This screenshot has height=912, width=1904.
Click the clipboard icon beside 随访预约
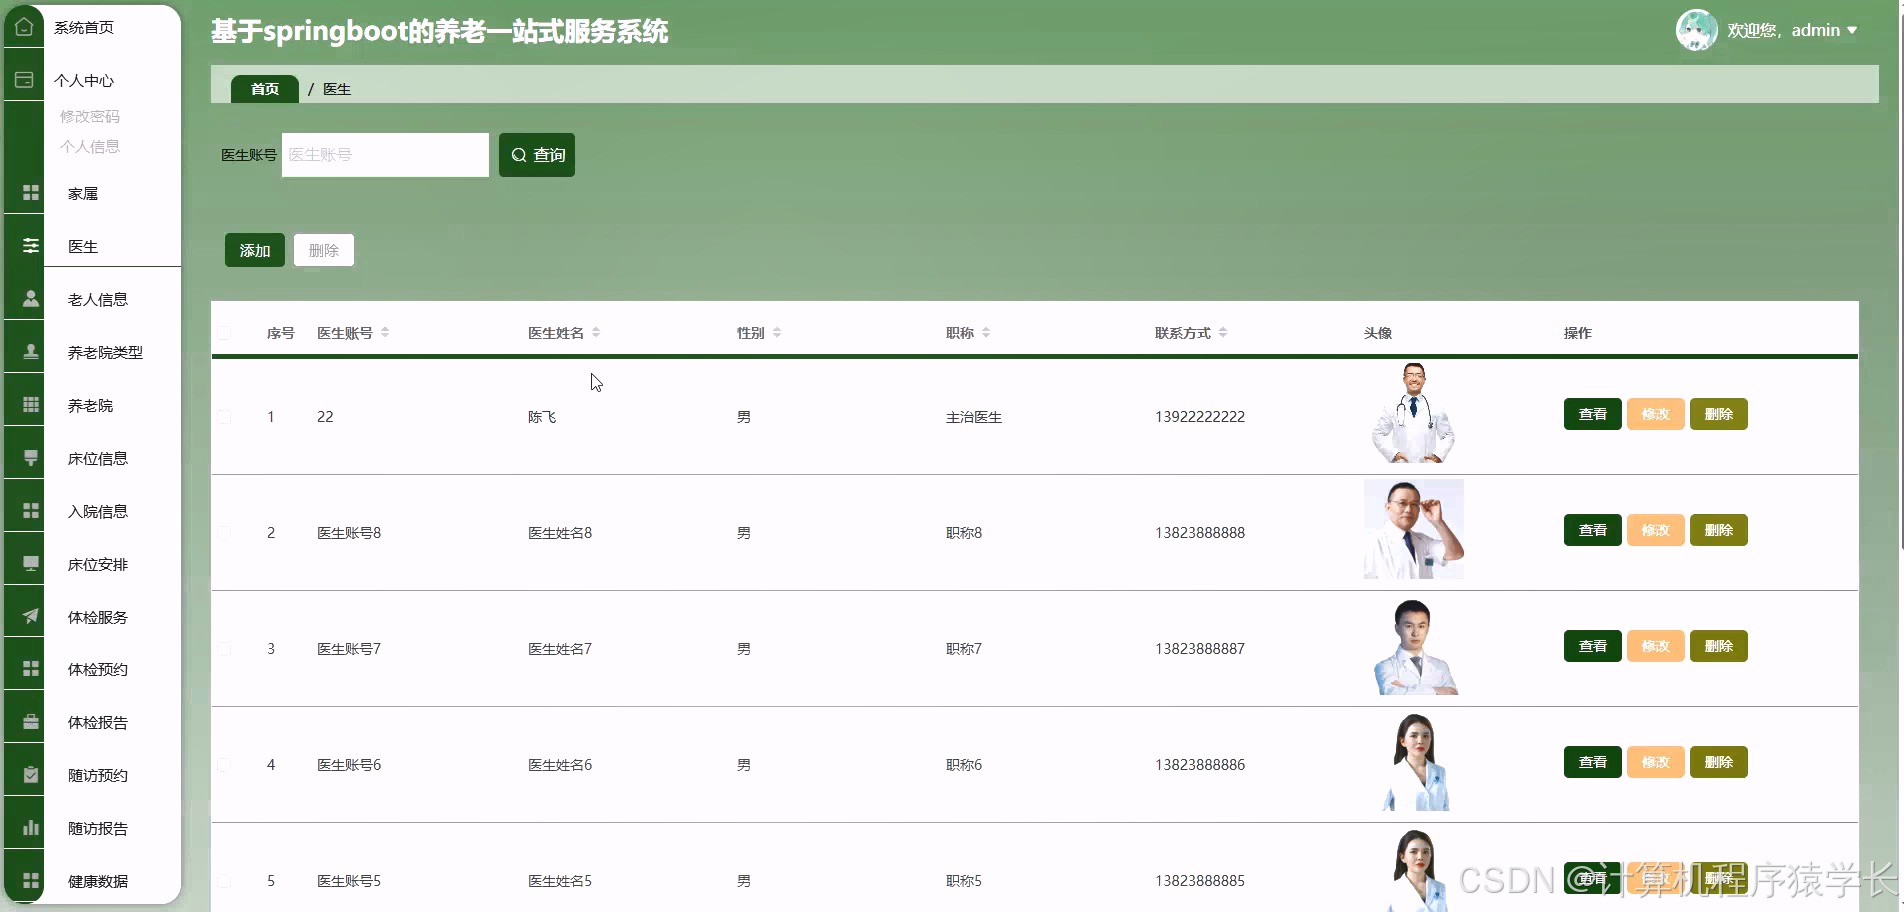pos(31,775)
